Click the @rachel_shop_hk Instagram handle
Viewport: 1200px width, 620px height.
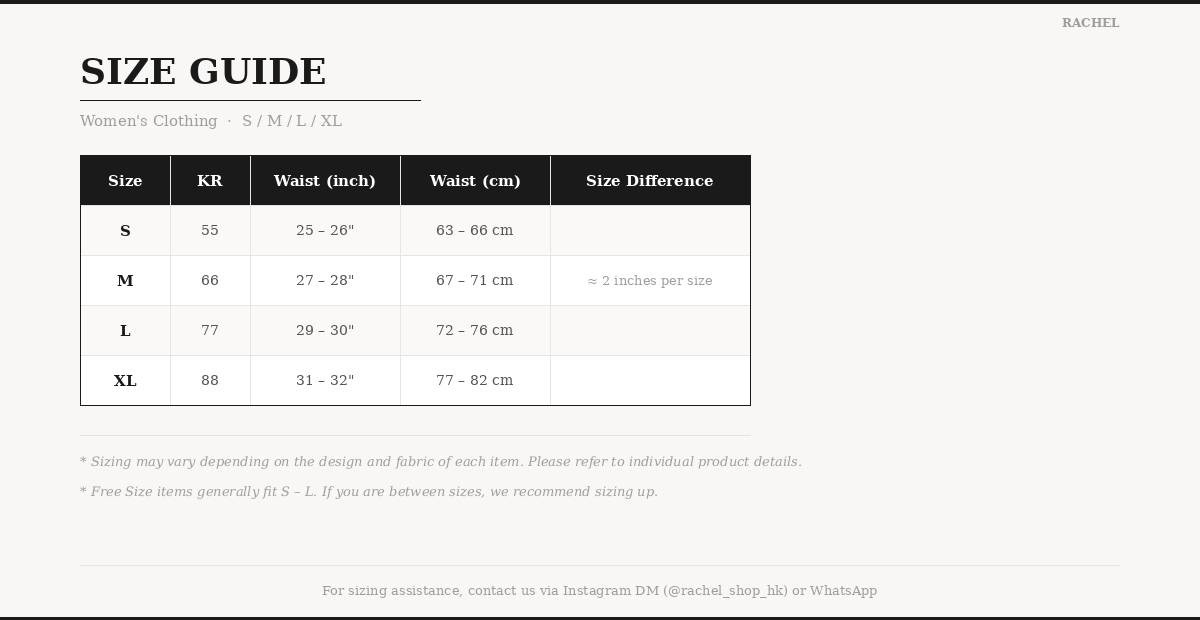click(x=725, y=591)
